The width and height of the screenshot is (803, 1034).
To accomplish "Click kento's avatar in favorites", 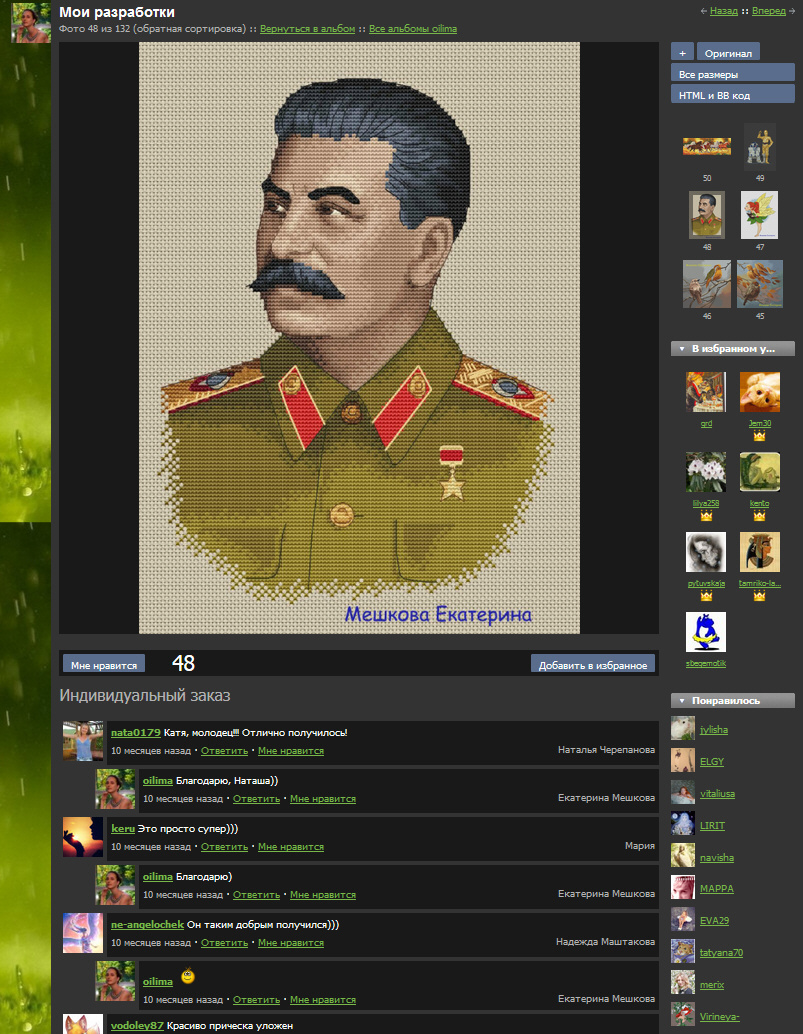I will point(759,472).
